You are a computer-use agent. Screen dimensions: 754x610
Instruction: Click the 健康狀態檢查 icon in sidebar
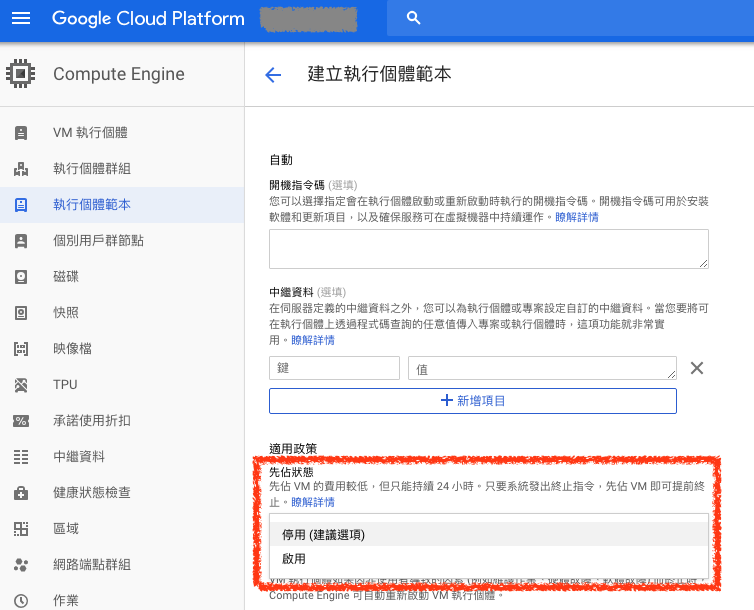pos(21,493)
